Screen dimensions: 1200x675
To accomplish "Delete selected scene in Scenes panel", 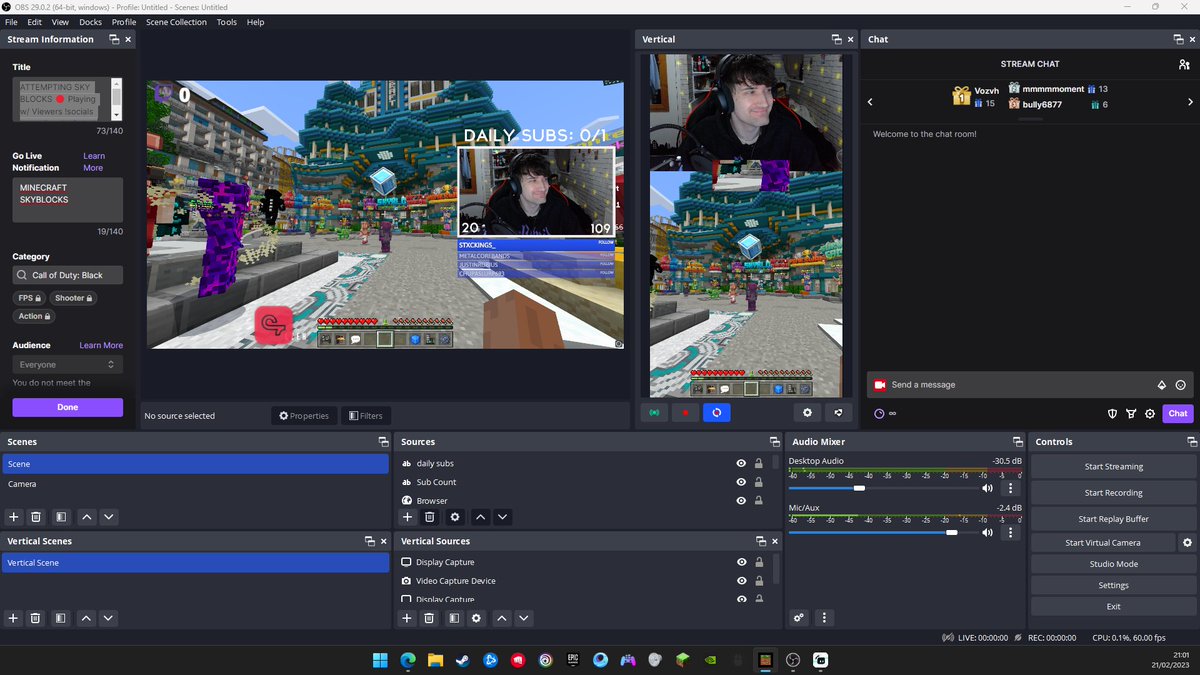I will (x=36, y=517).
